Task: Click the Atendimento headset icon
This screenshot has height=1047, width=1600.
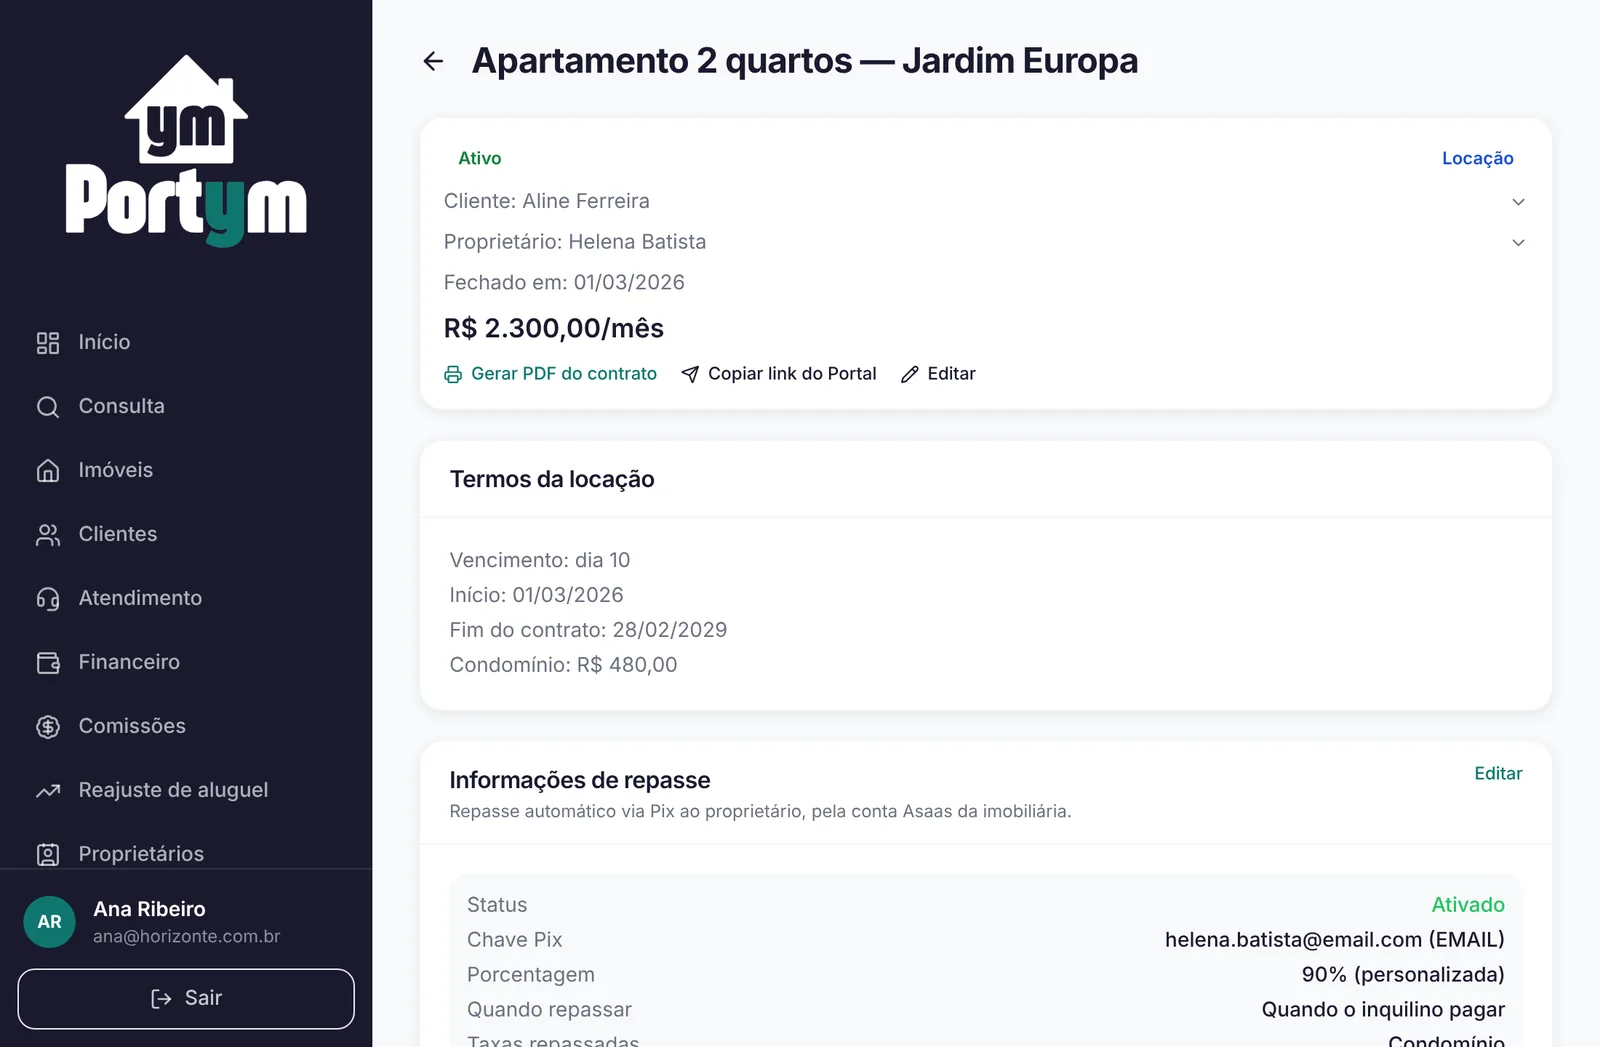Action: (48, 599)
